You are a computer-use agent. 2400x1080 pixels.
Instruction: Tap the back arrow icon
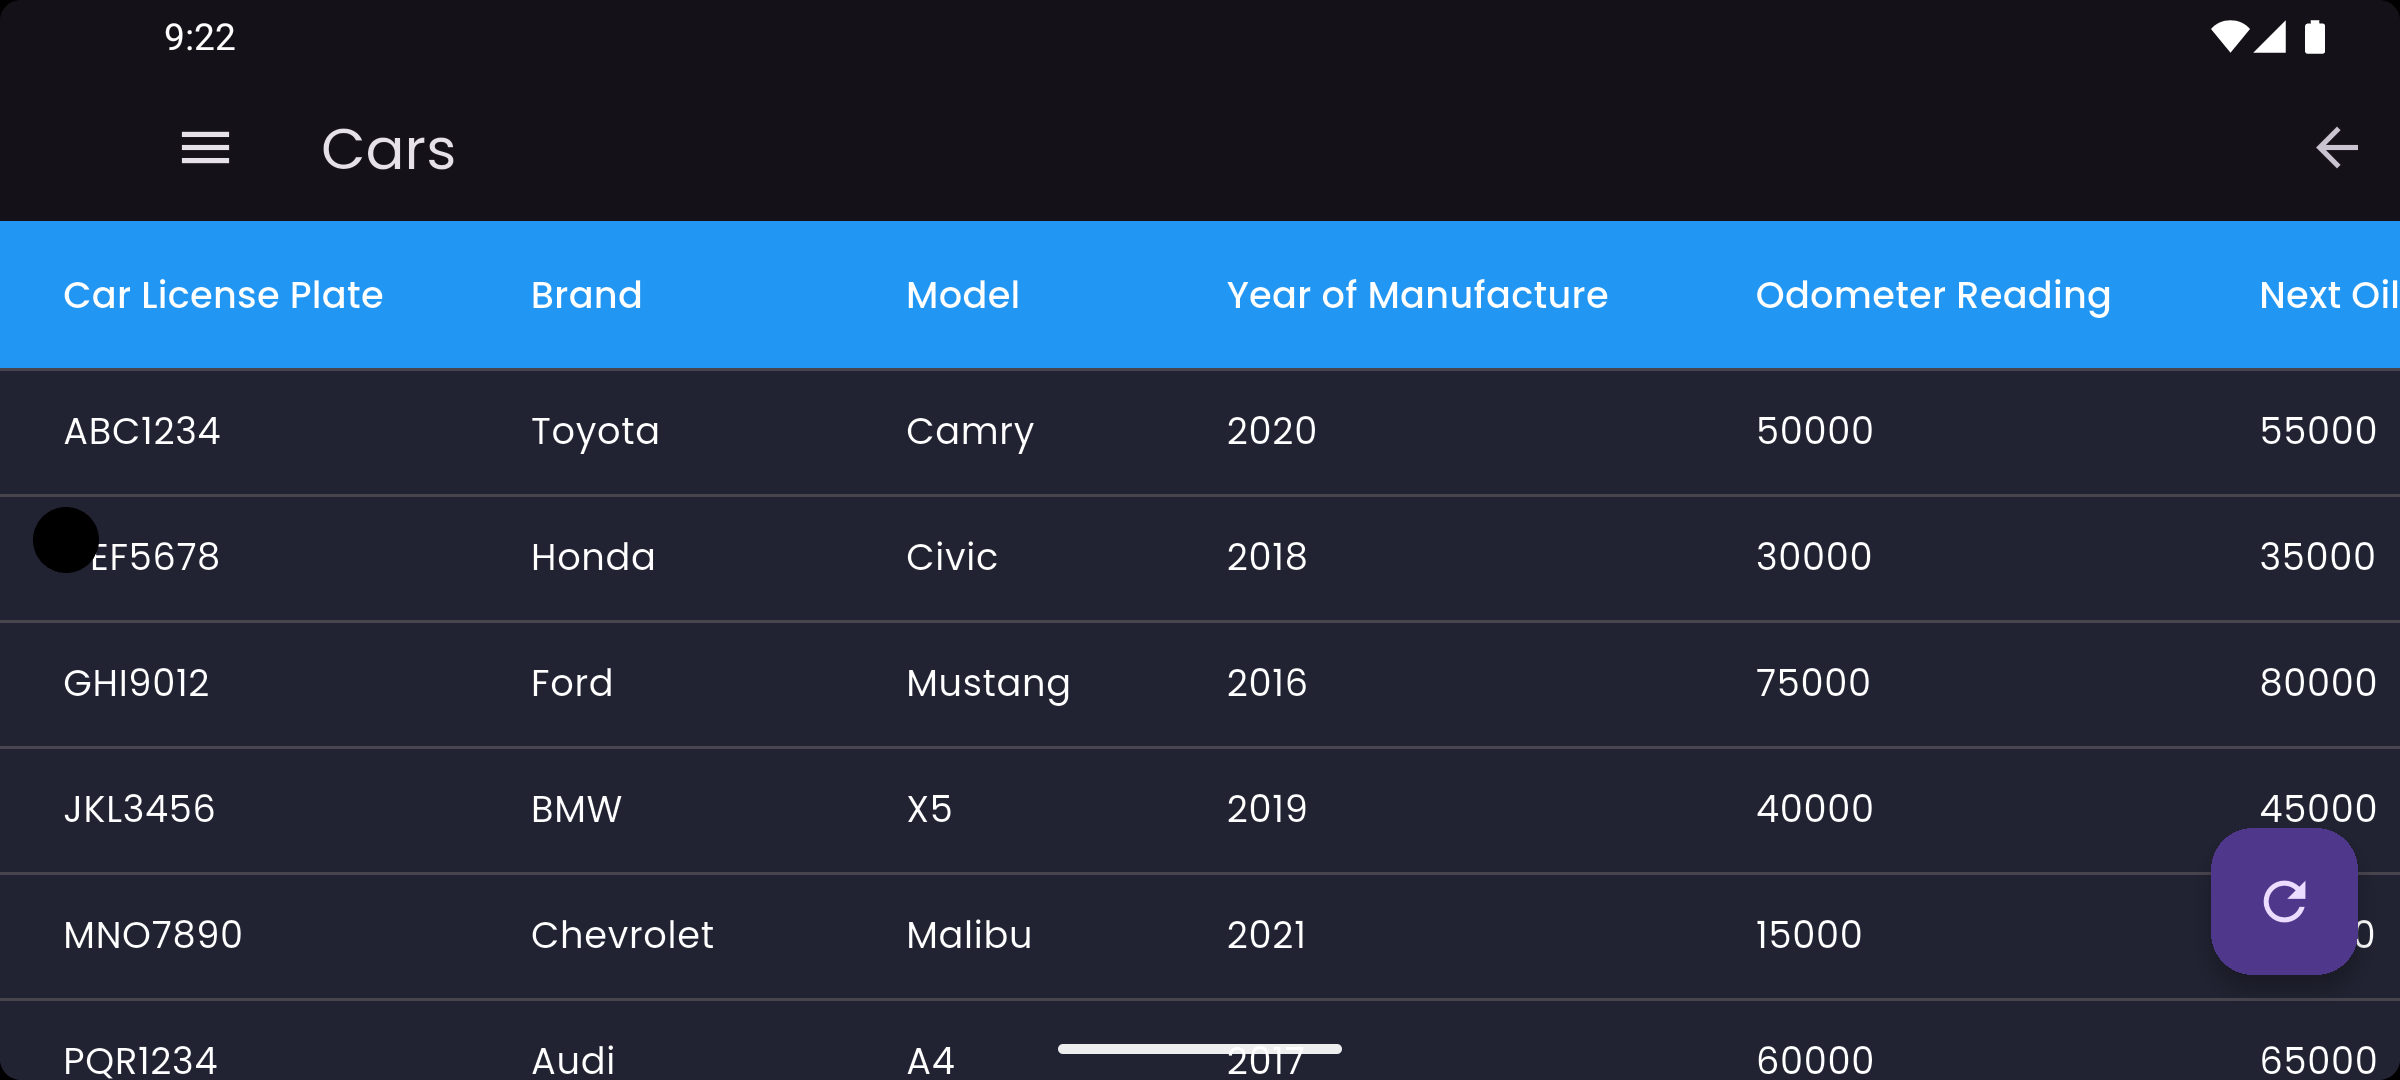click(2336, 148)
